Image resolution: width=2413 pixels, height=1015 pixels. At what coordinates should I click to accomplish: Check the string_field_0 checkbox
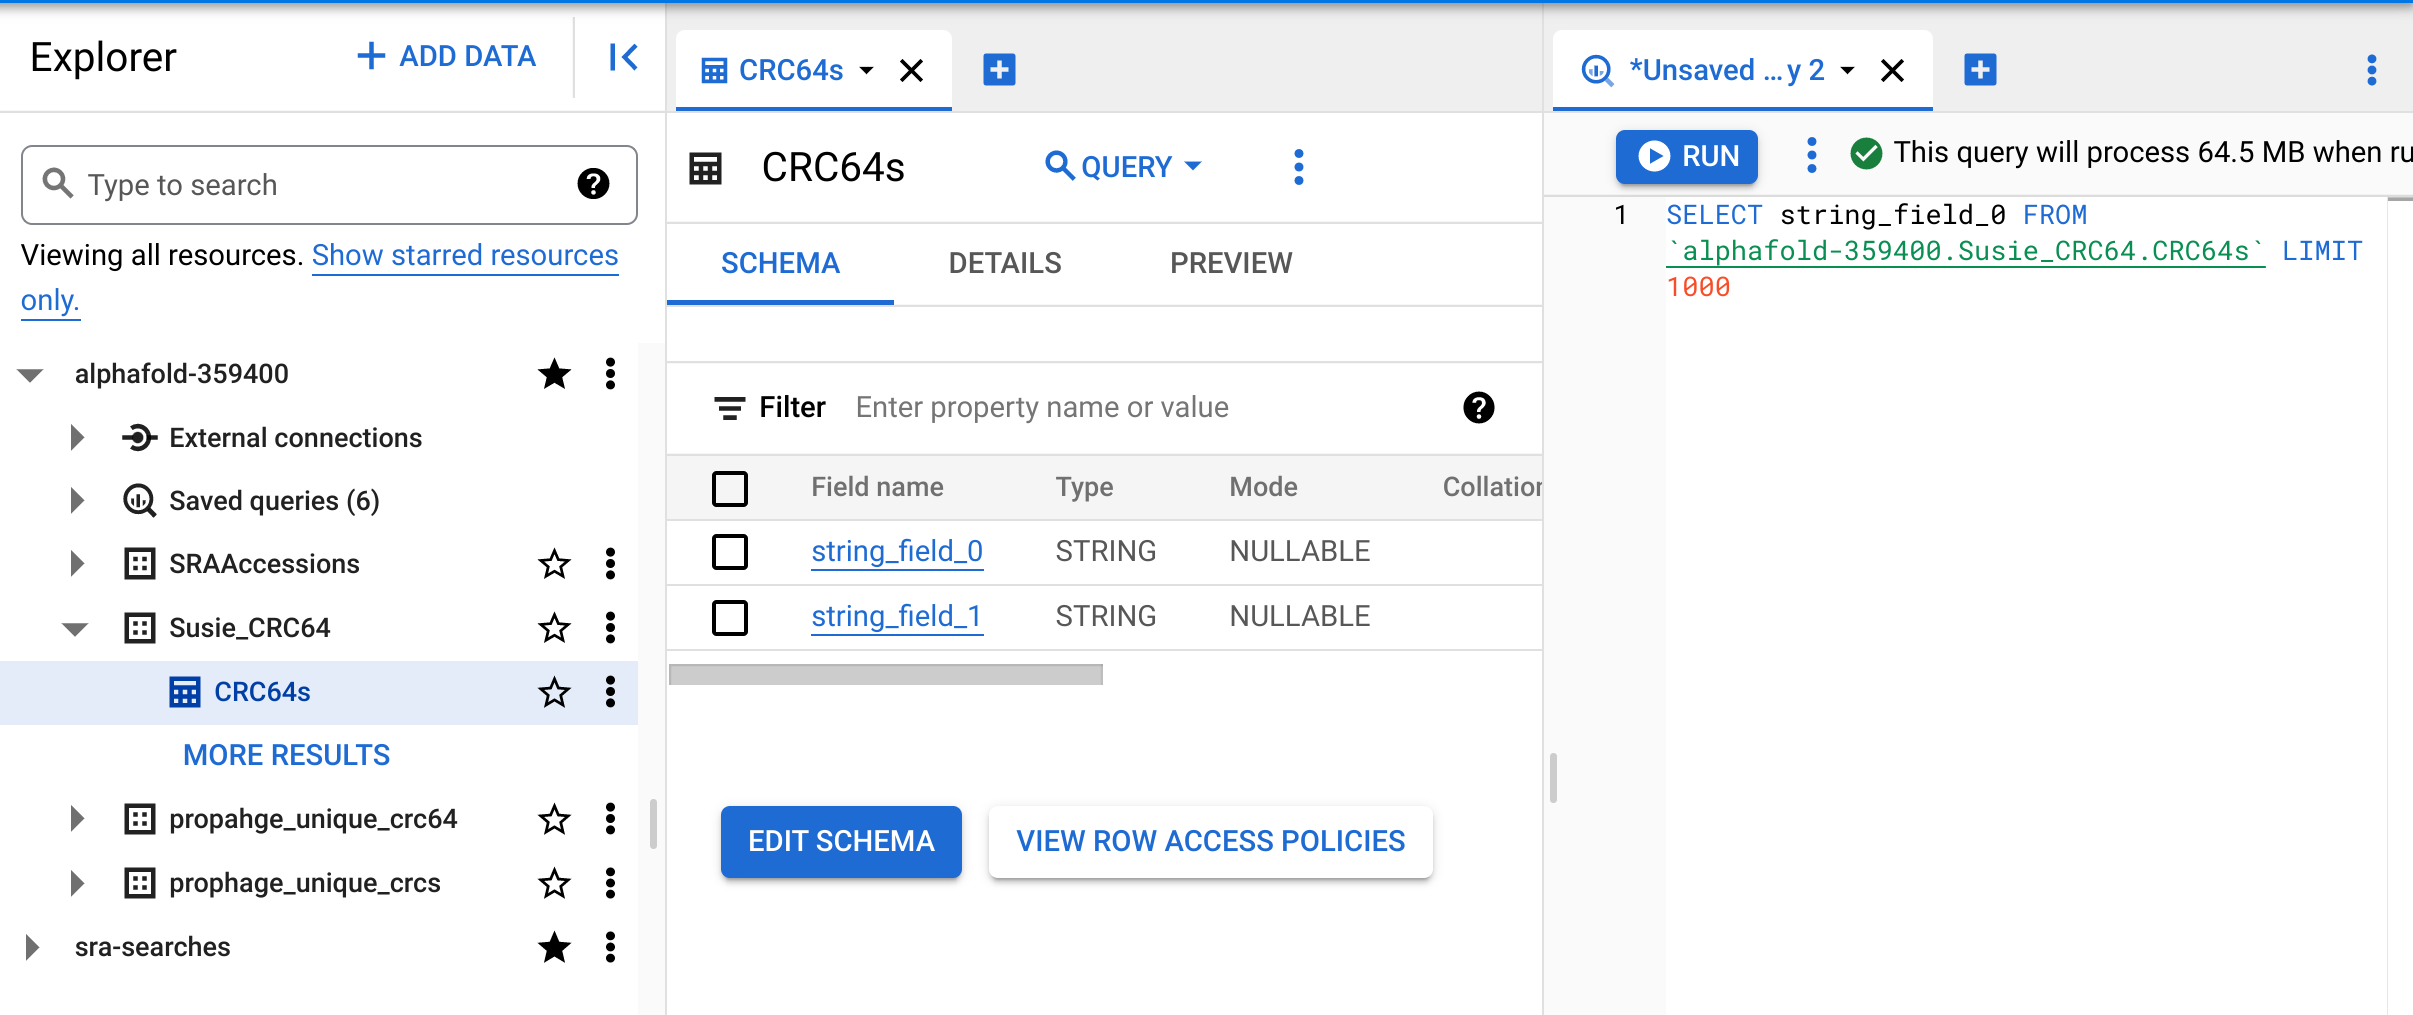click(730, 552)
